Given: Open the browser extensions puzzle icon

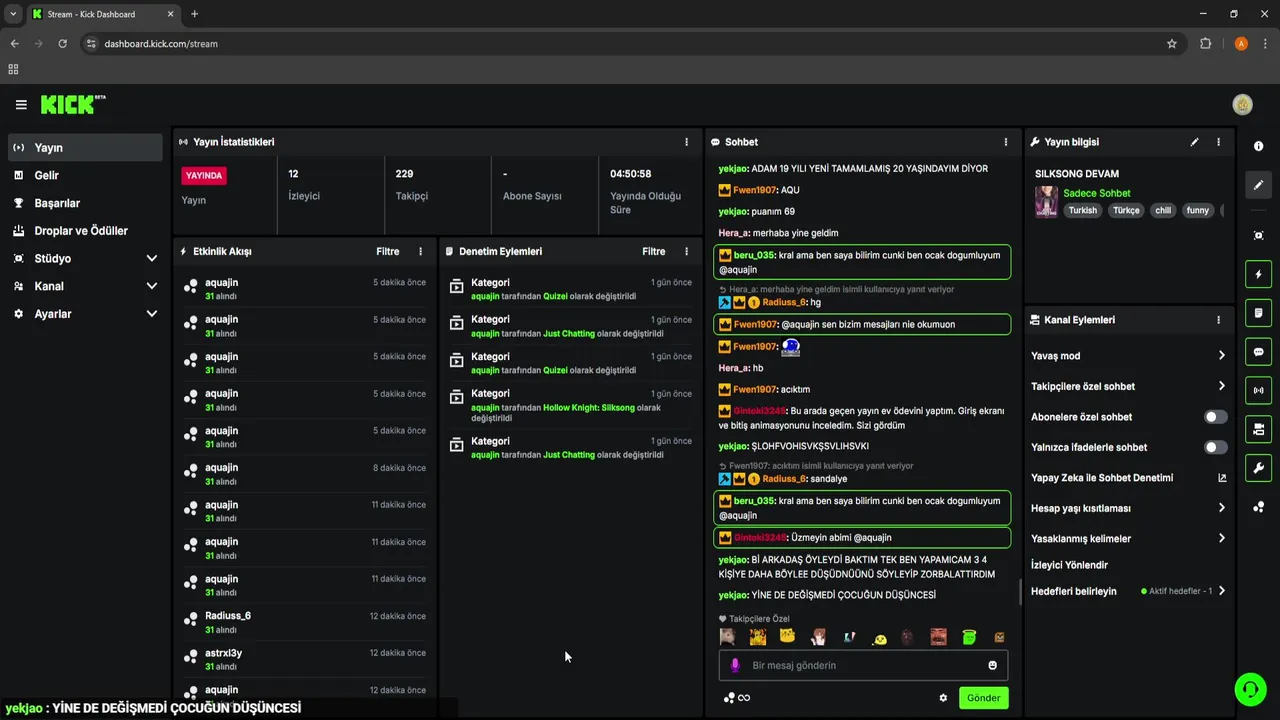Looking at the screenshot, I should (1205, 44).
